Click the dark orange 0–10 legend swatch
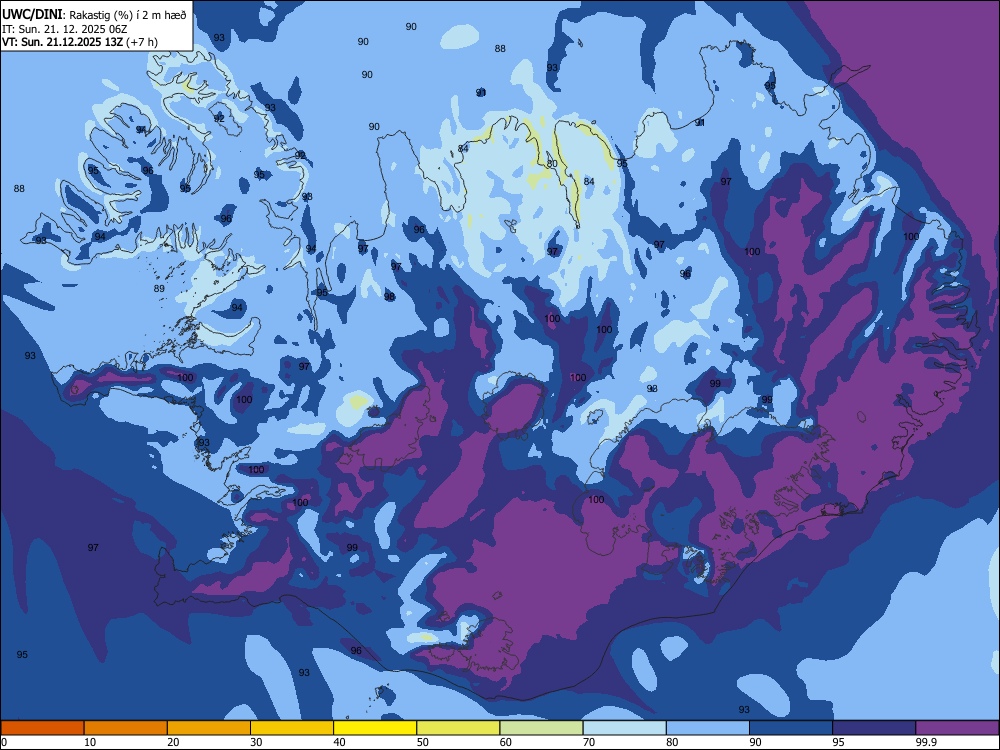This screenshot has width=1000, height=750. coord(42,728)
